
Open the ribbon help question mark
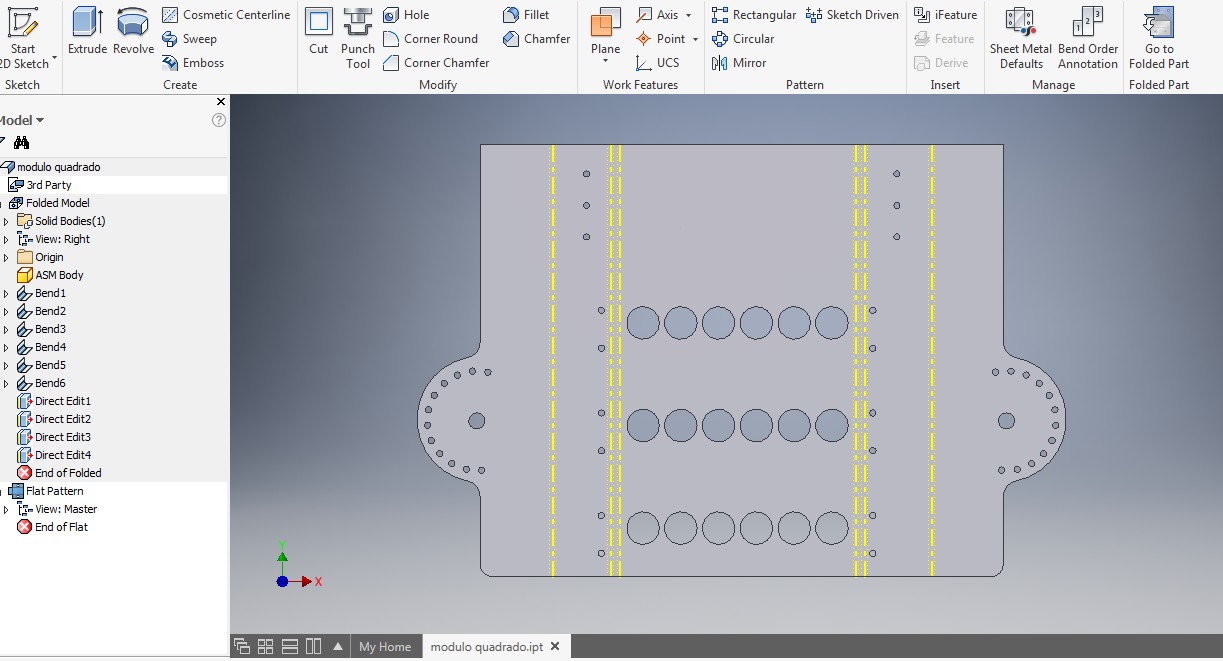click(218, 119)
